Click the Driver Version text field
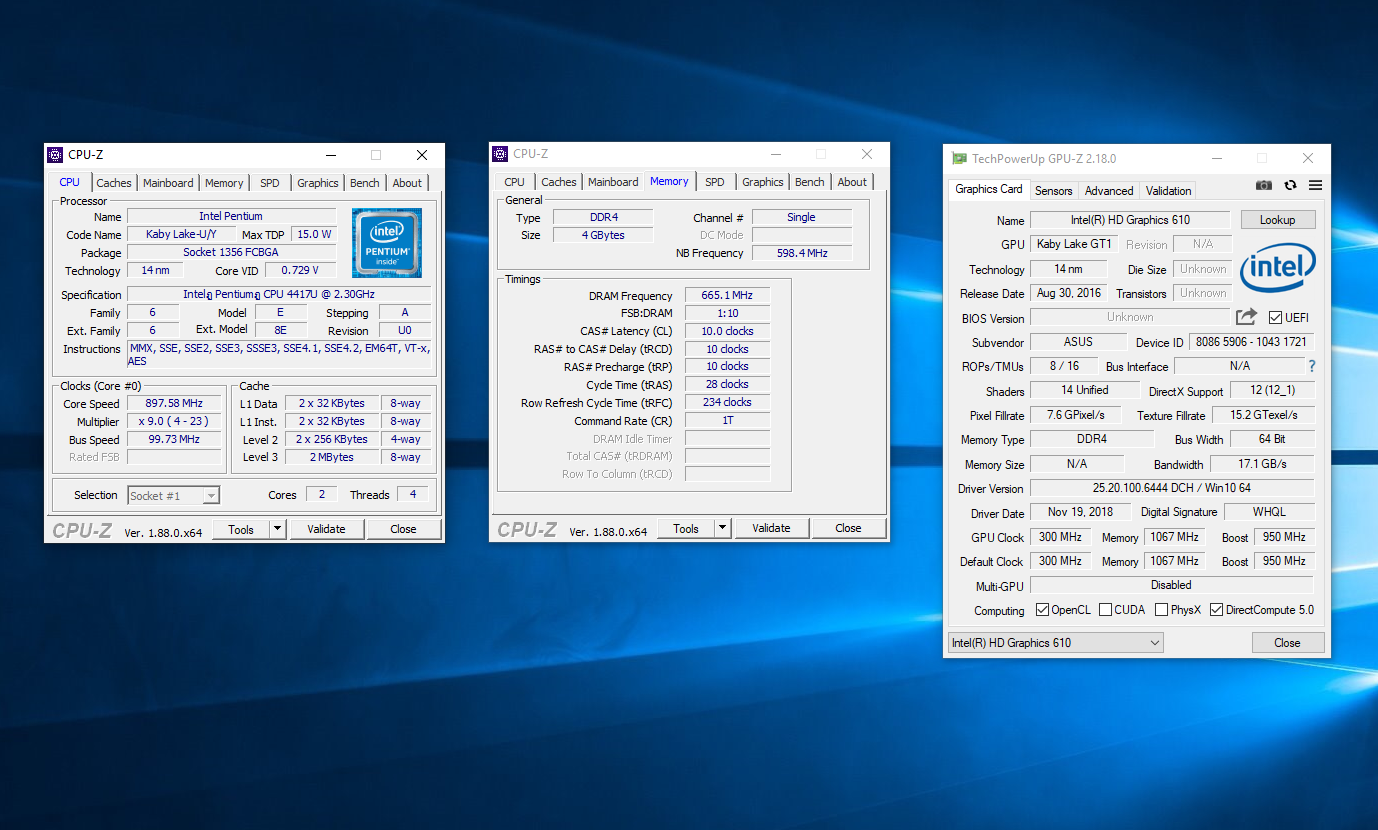 click(x=1171, y=488)
